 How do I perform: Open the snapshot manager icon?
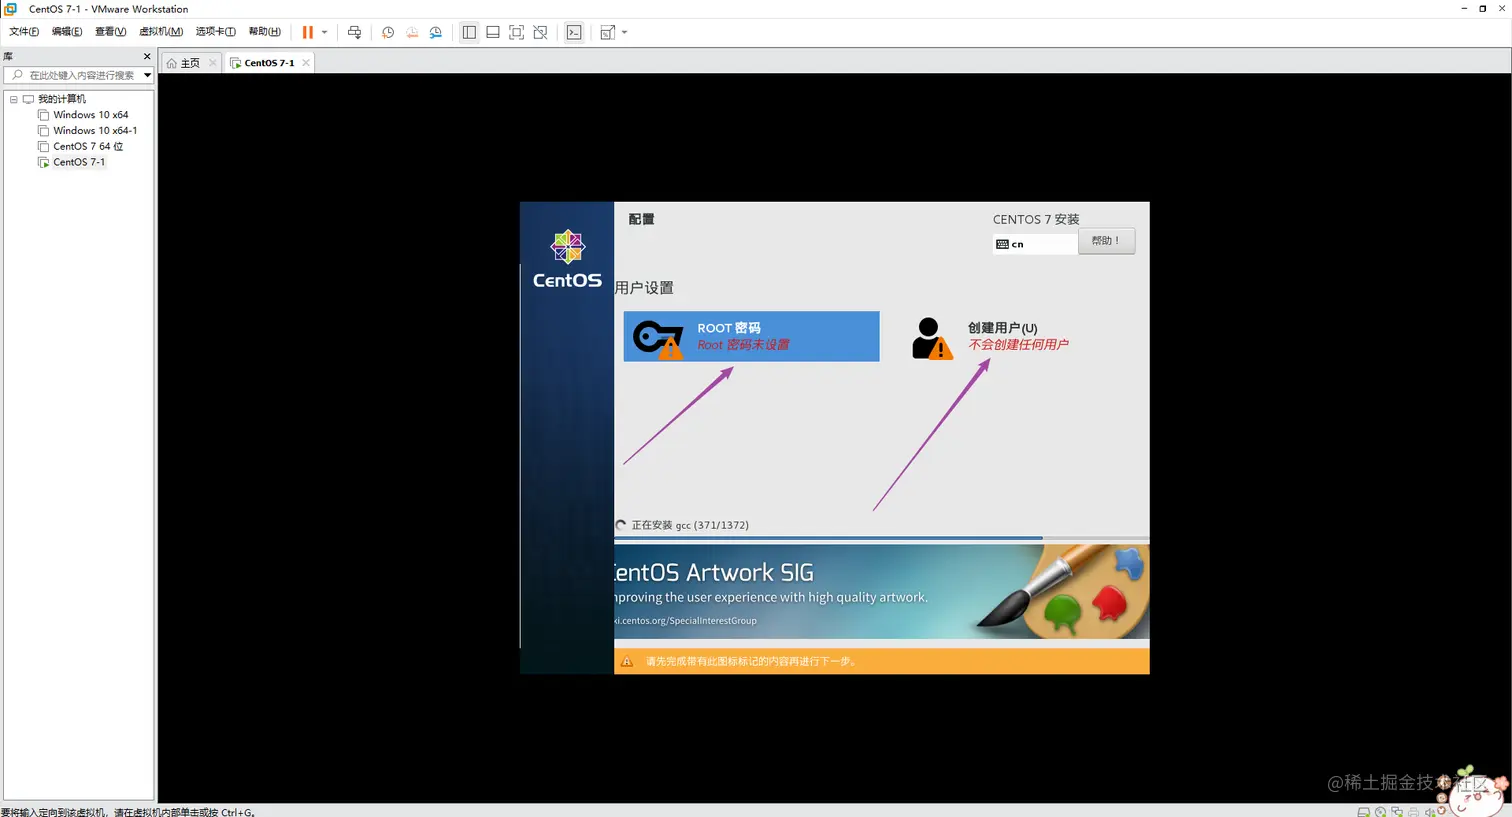point(436,32)
